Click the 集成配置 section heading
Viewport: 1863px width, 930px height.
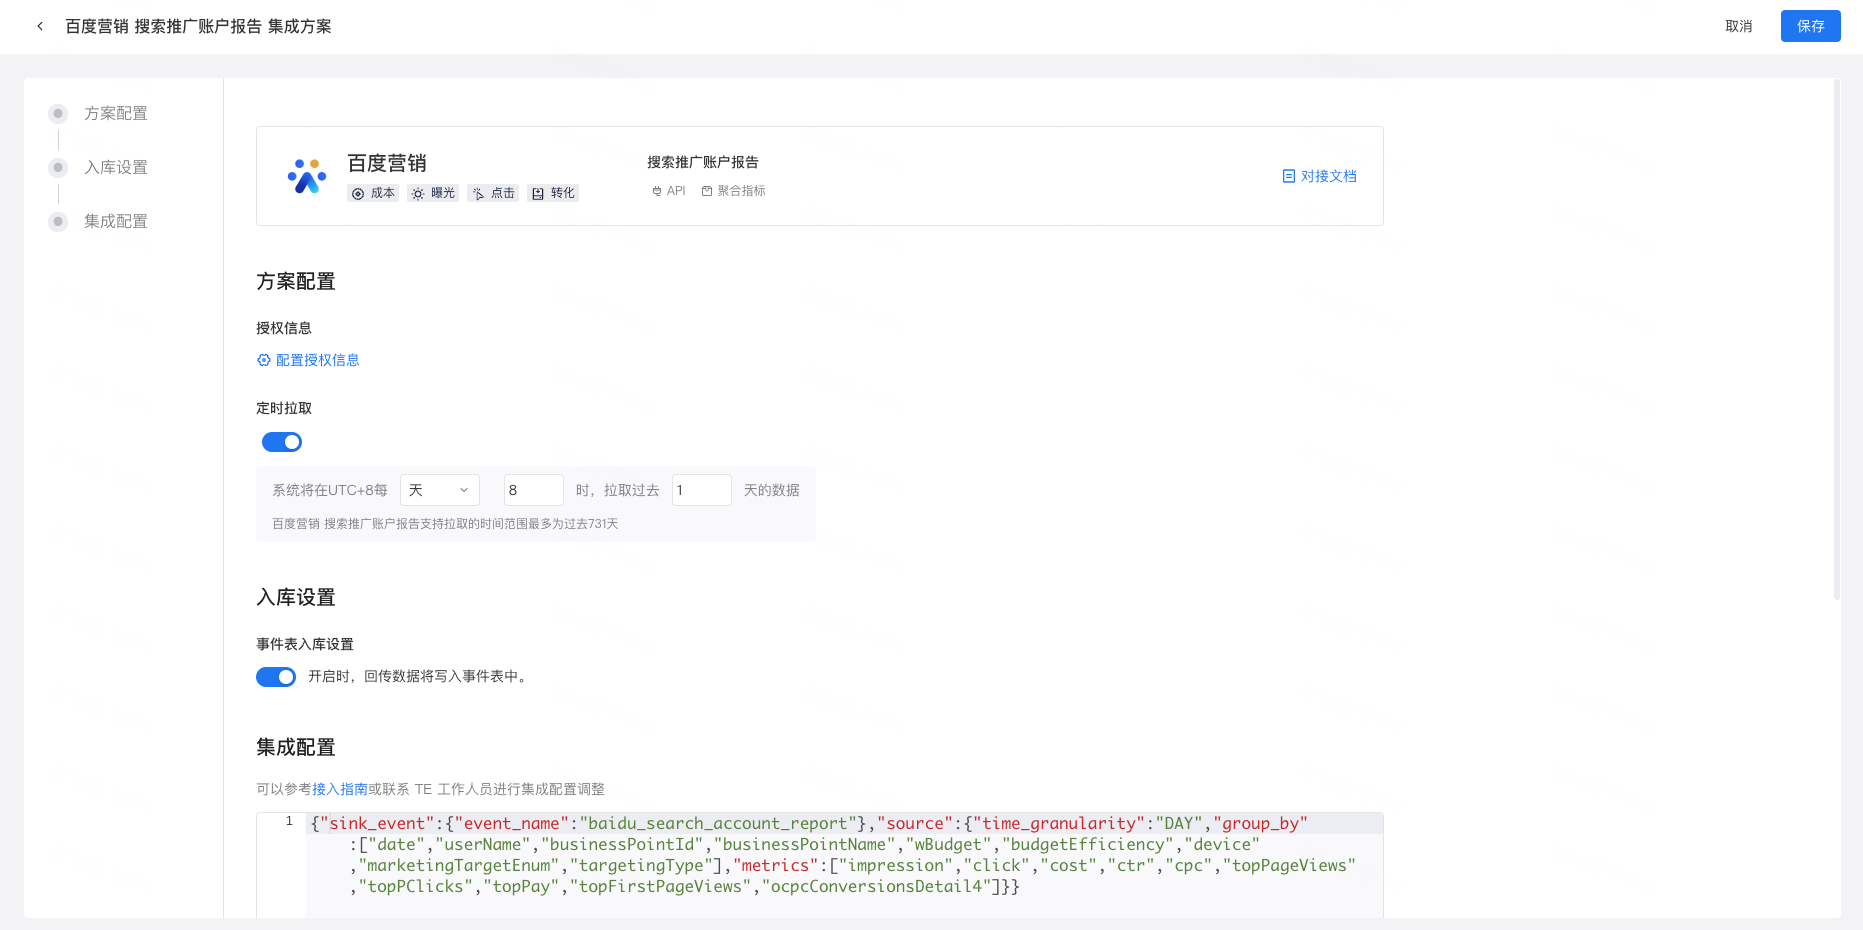tap(296, 748)
